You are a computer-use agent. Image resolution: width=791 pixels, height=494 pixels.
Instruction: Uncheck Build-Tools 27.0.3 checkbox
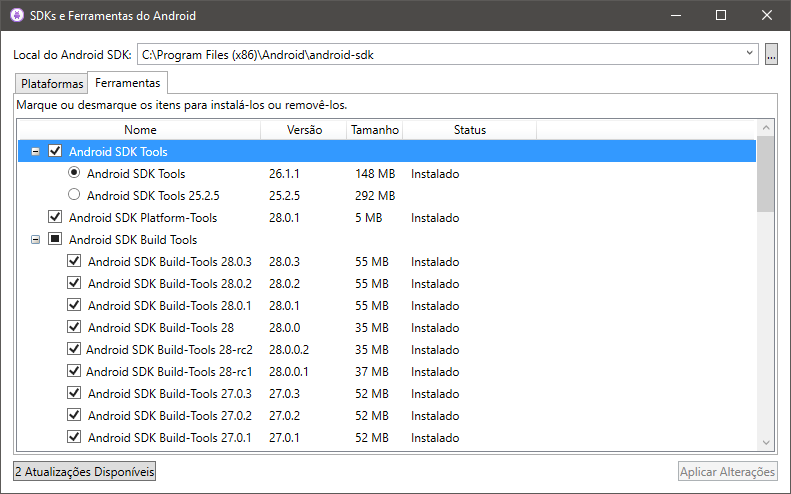[74, 393]
